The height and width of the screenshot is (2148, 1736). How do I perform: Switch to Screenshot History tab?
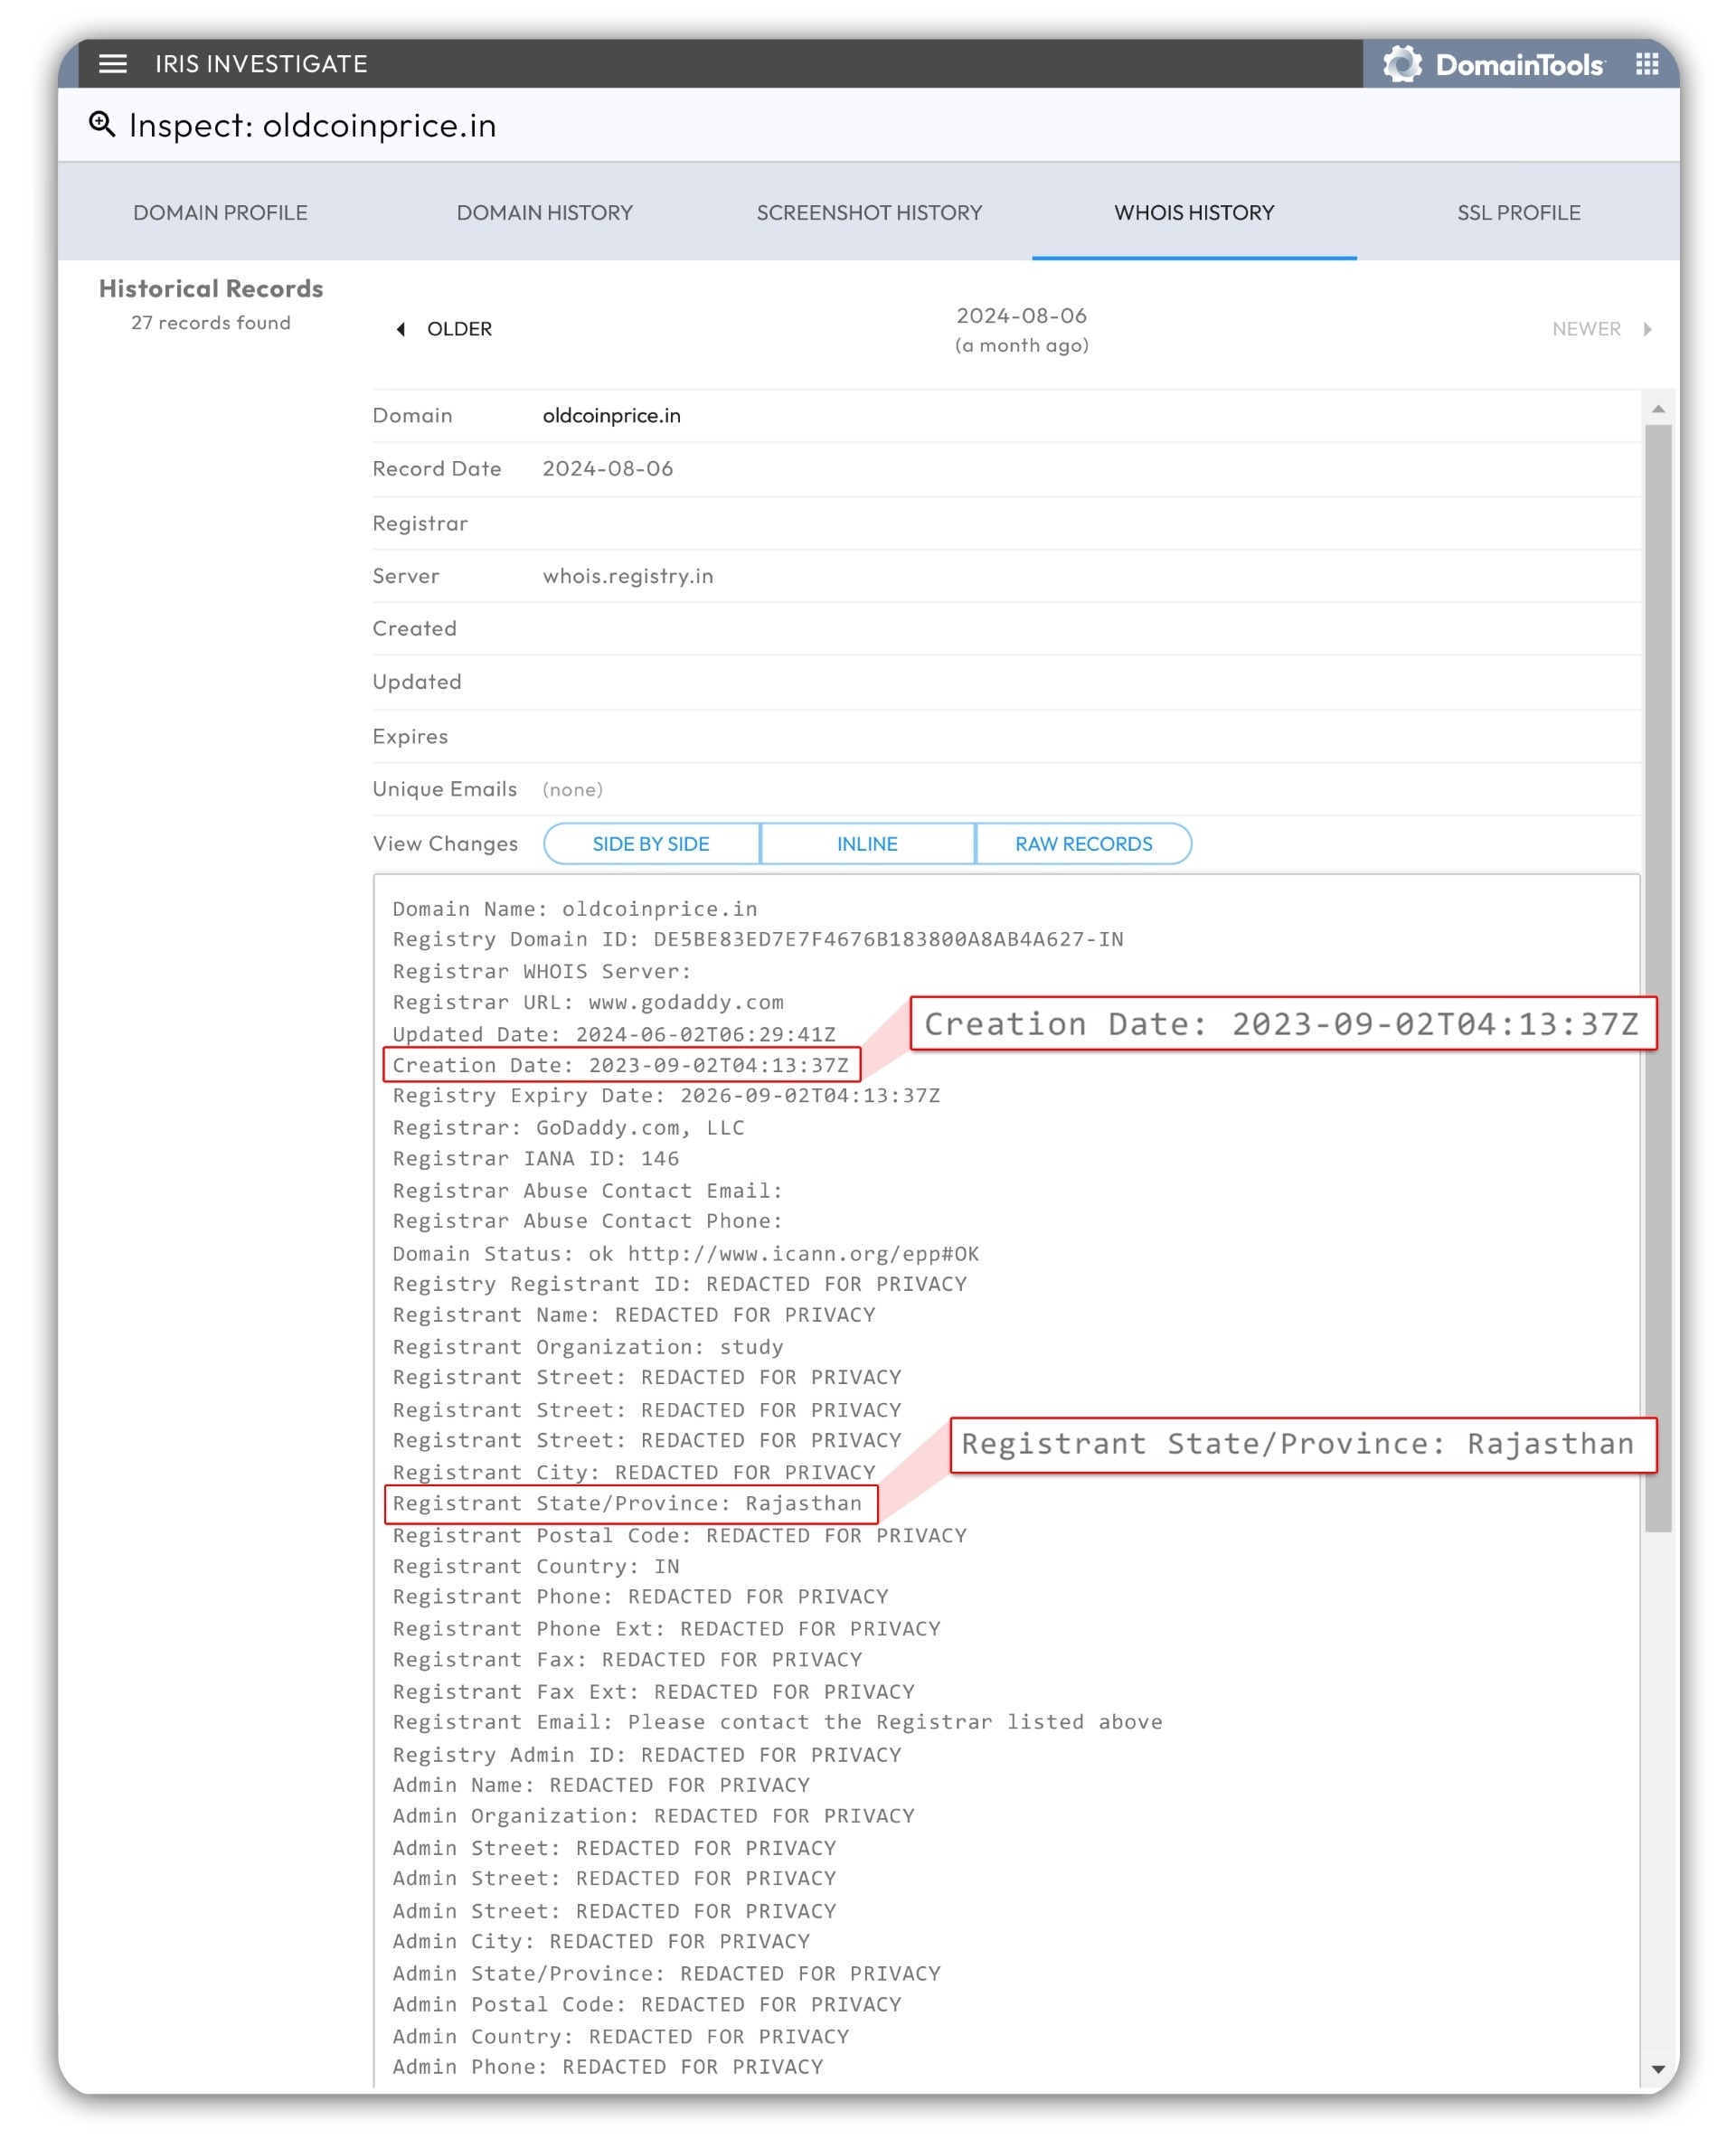[869, 212]
